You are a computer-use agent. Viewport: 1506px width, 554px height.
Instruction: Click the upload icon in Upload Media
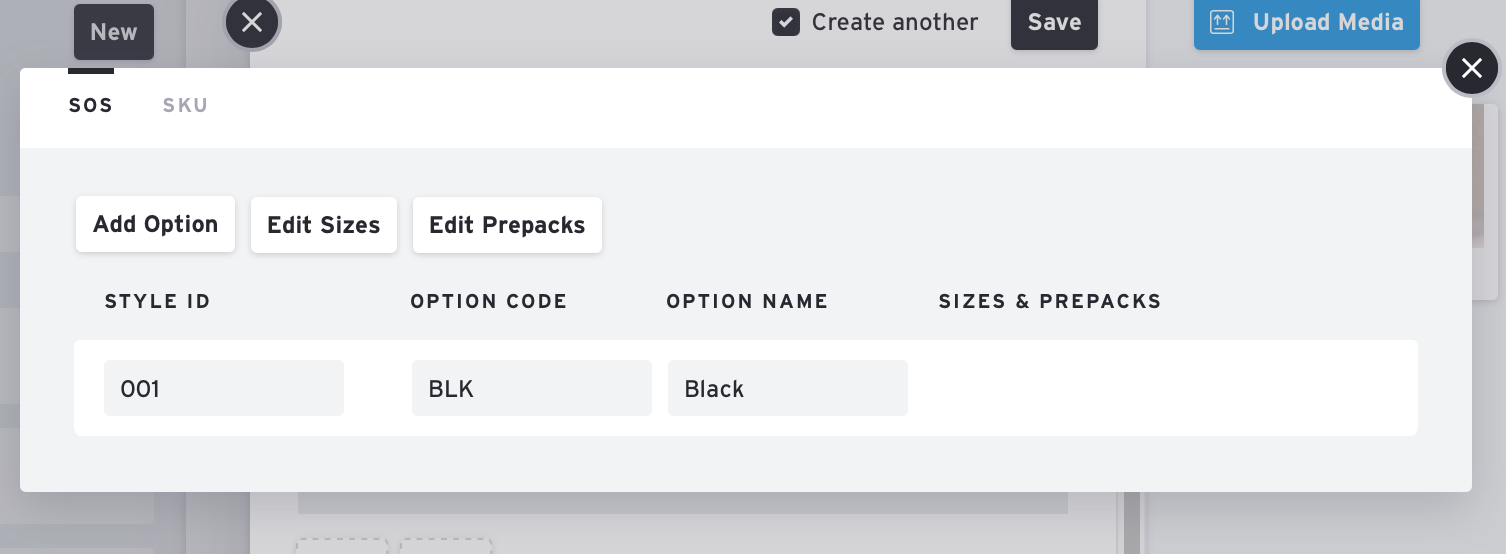[1223, 22]
